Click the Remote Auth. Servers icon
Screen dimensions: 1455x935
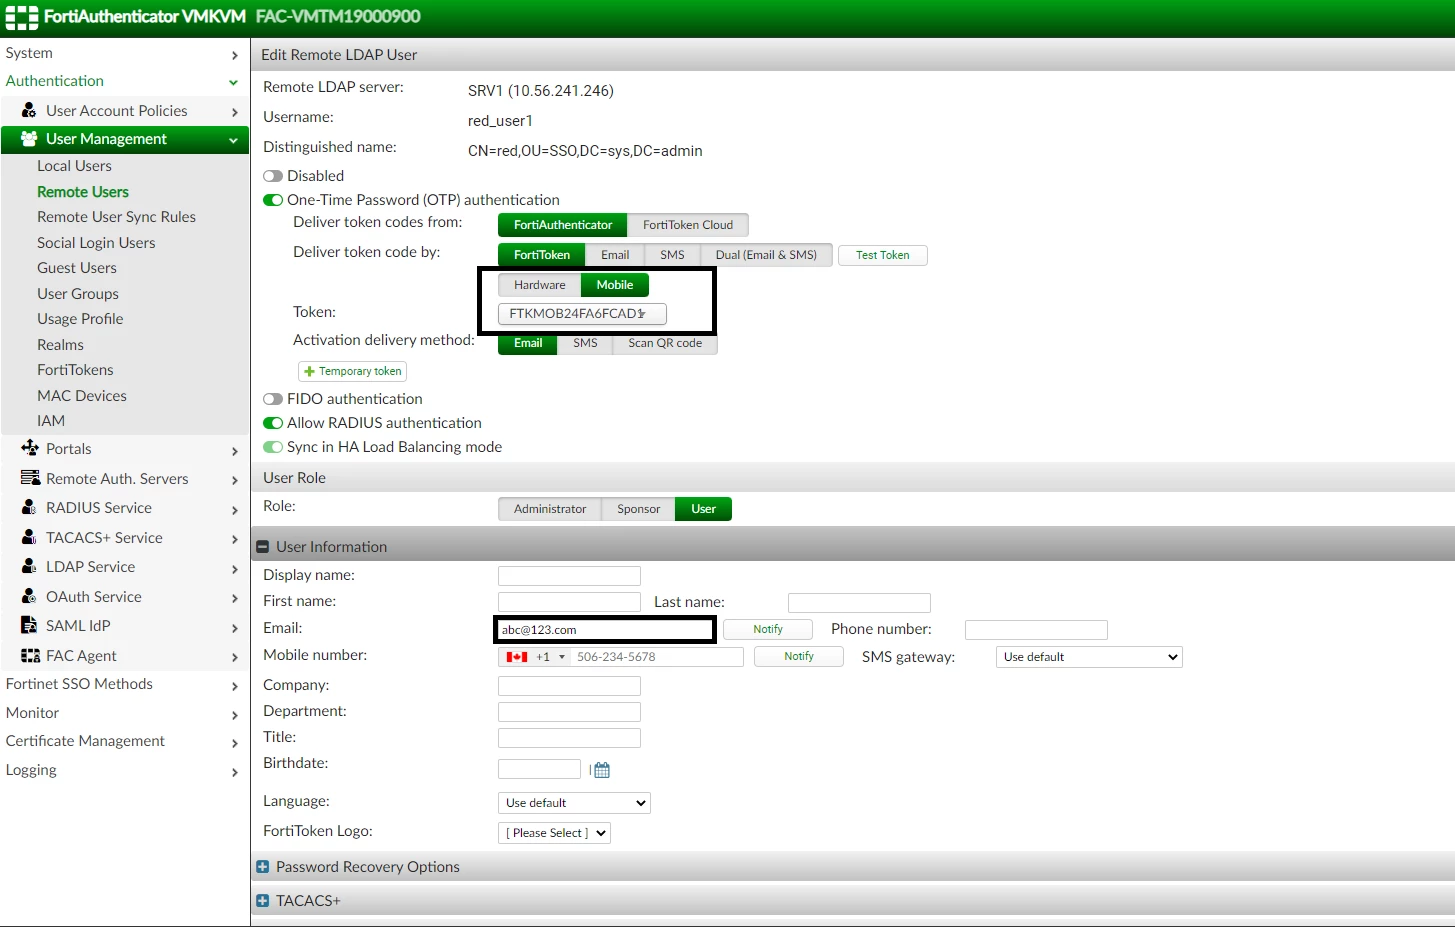click(x=30, y=478)
